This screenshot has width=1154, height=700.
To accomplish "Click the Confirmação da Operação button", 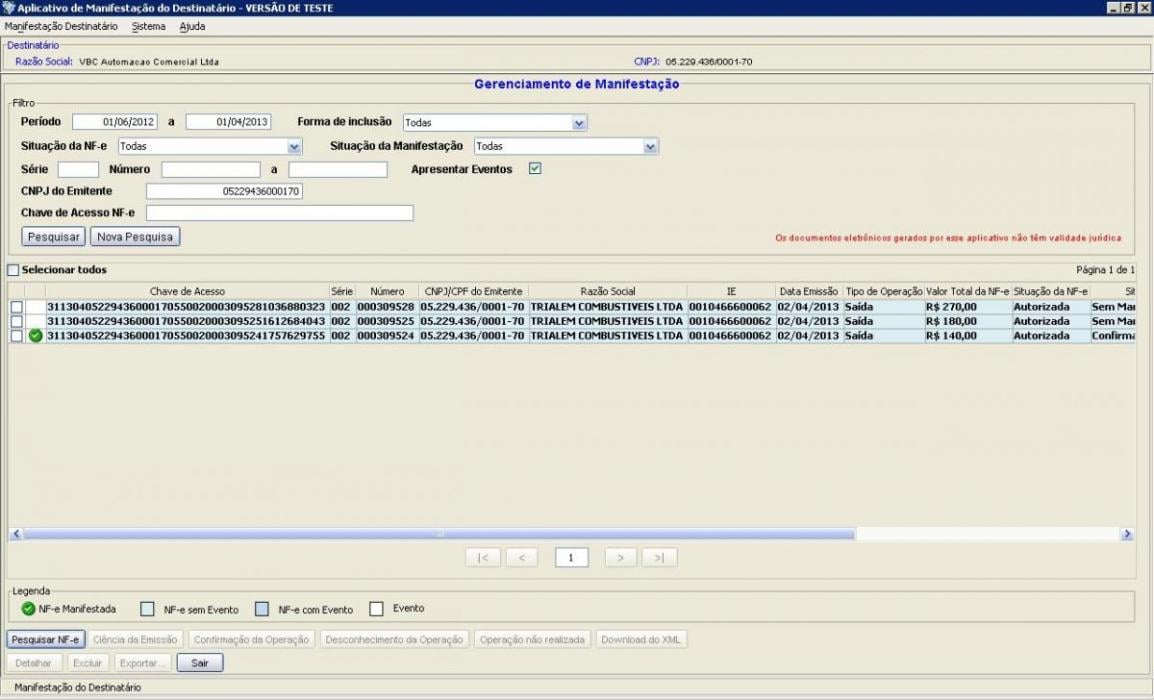I will [x=251, y=640].
